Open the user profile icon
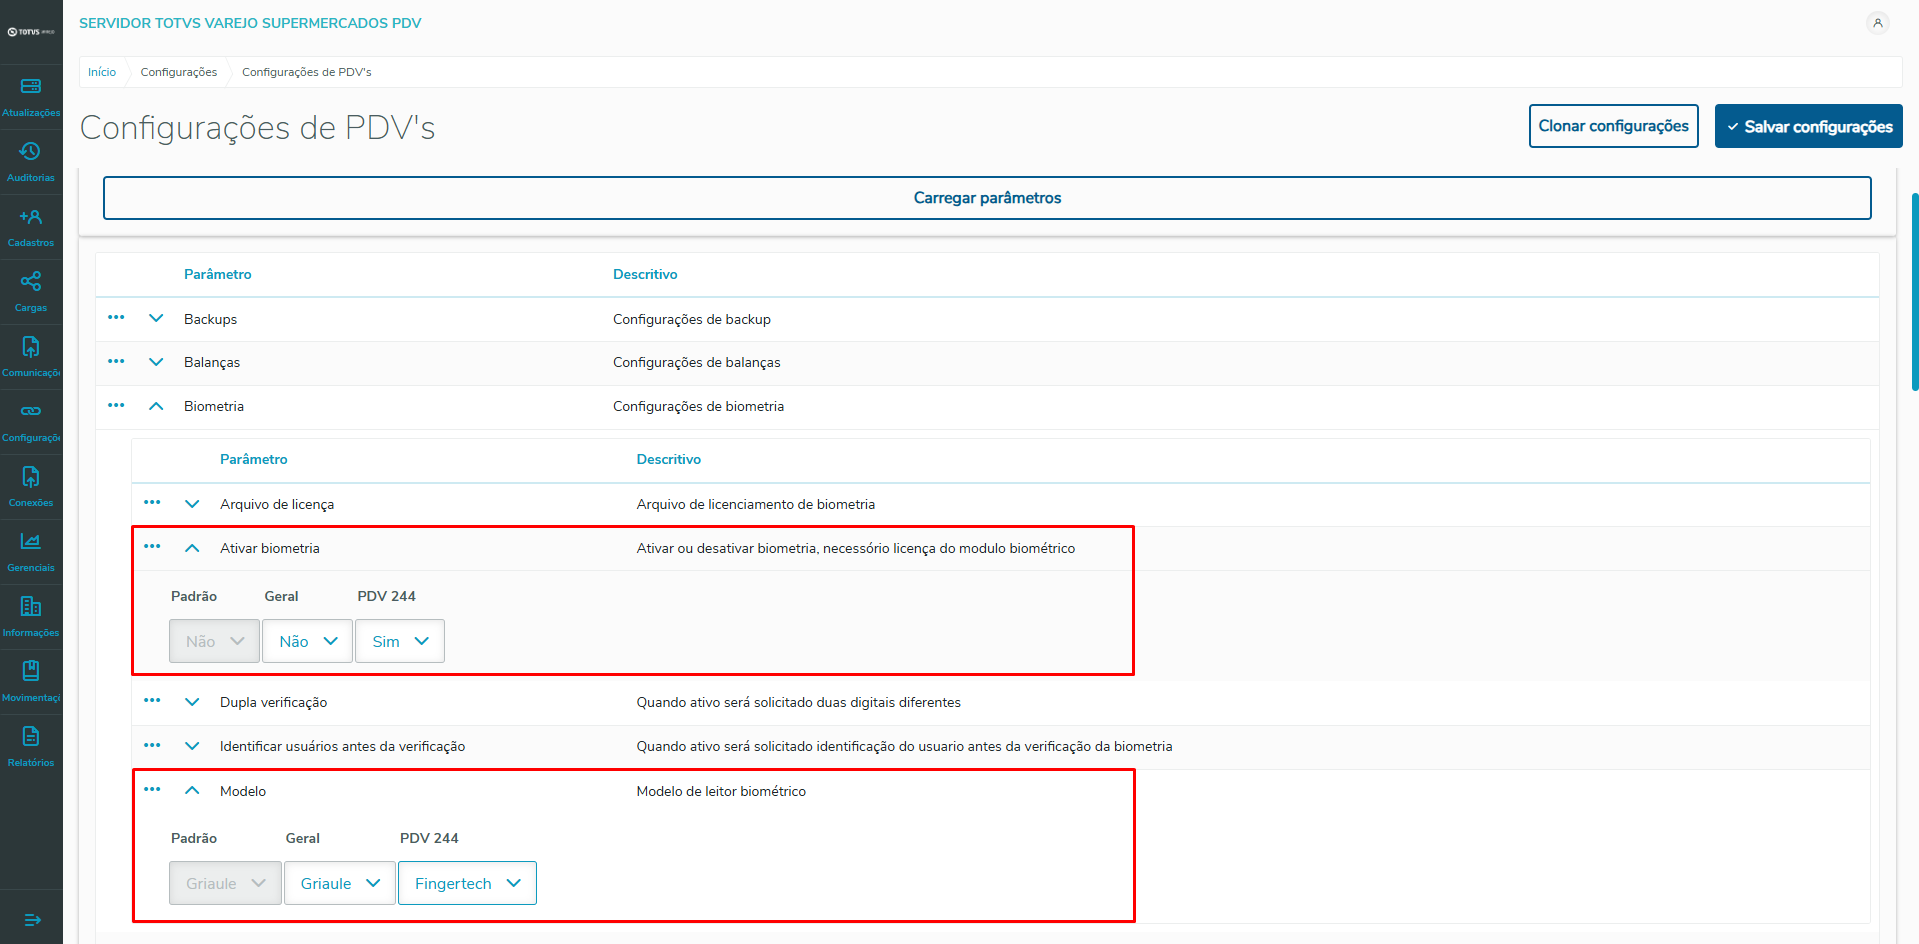1919x944 pixels. pyautogui.click(x=1877, y=23)
